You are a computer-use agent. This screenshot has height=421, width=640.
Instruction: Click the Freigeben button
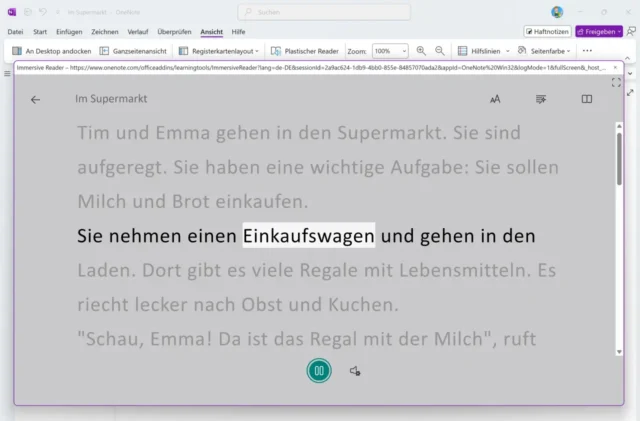[x=597, y=32]
